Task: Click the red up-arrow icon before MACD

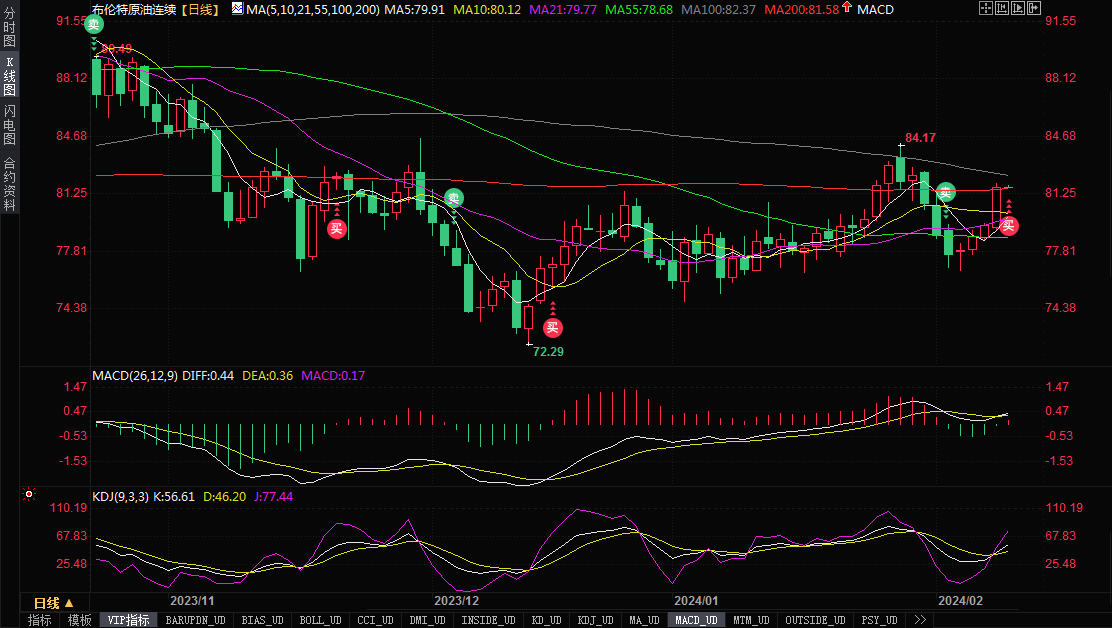Action: click(848, 9)
